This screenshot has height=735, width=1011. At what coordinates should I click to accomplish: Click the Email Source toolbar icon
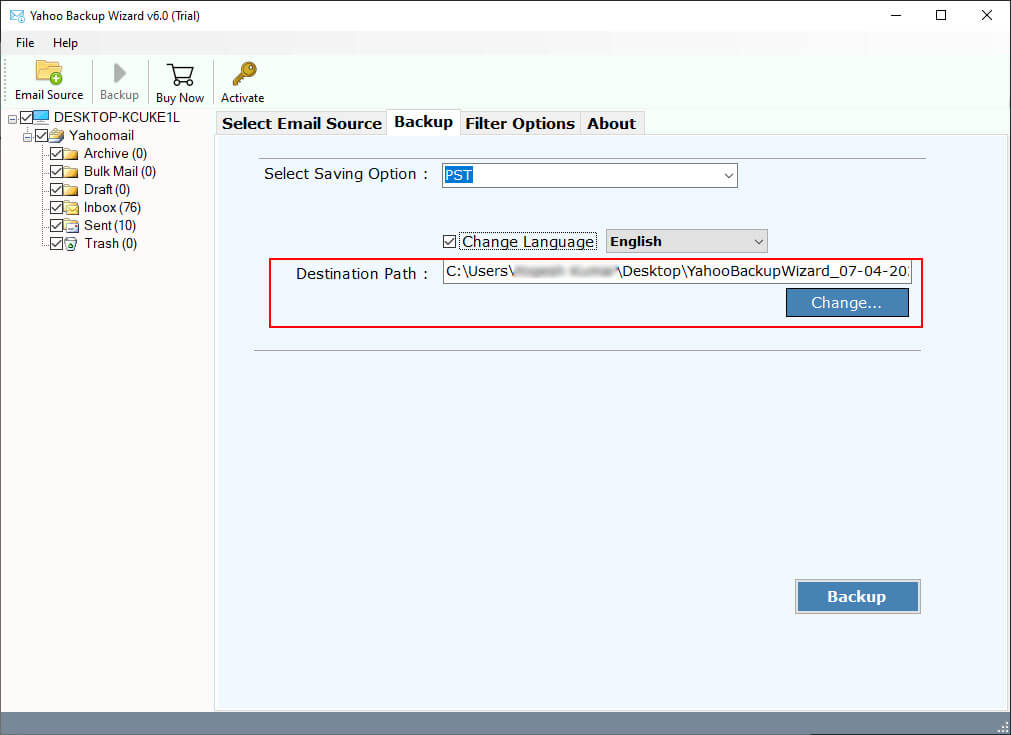(x=49, y=72)
